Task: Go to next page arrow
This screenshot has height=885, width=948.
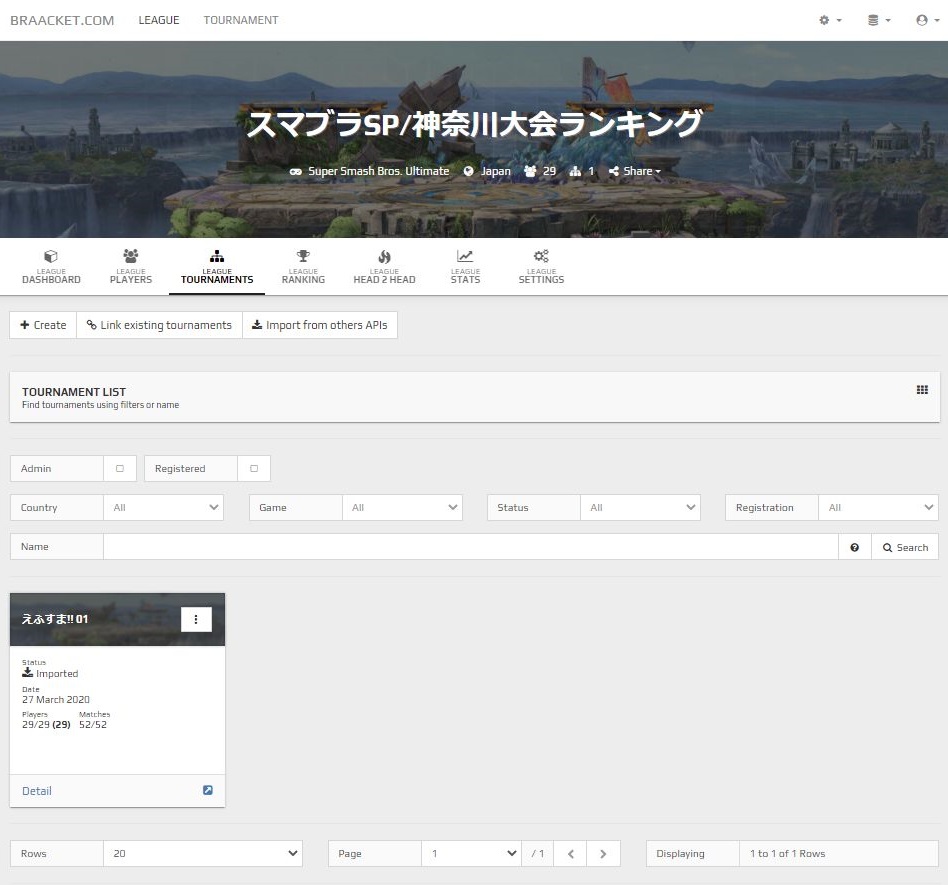Action: coord(603,854)
